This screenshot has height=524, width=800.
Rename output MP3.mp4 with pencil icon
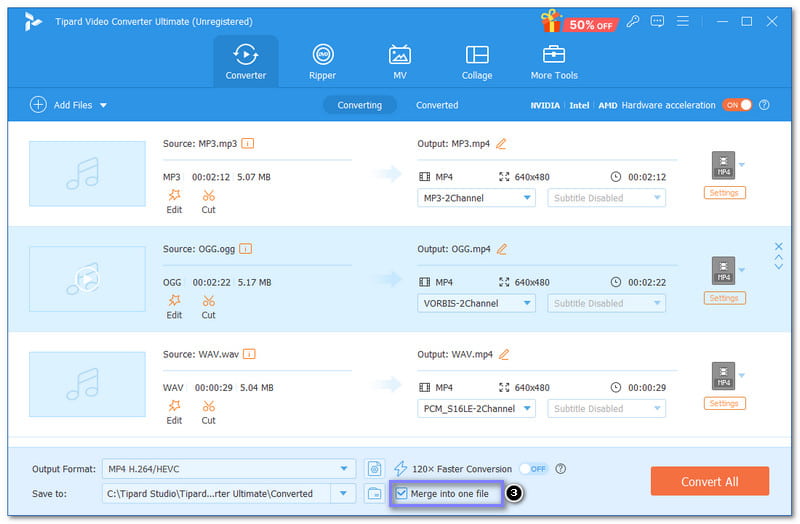[501, 144]
